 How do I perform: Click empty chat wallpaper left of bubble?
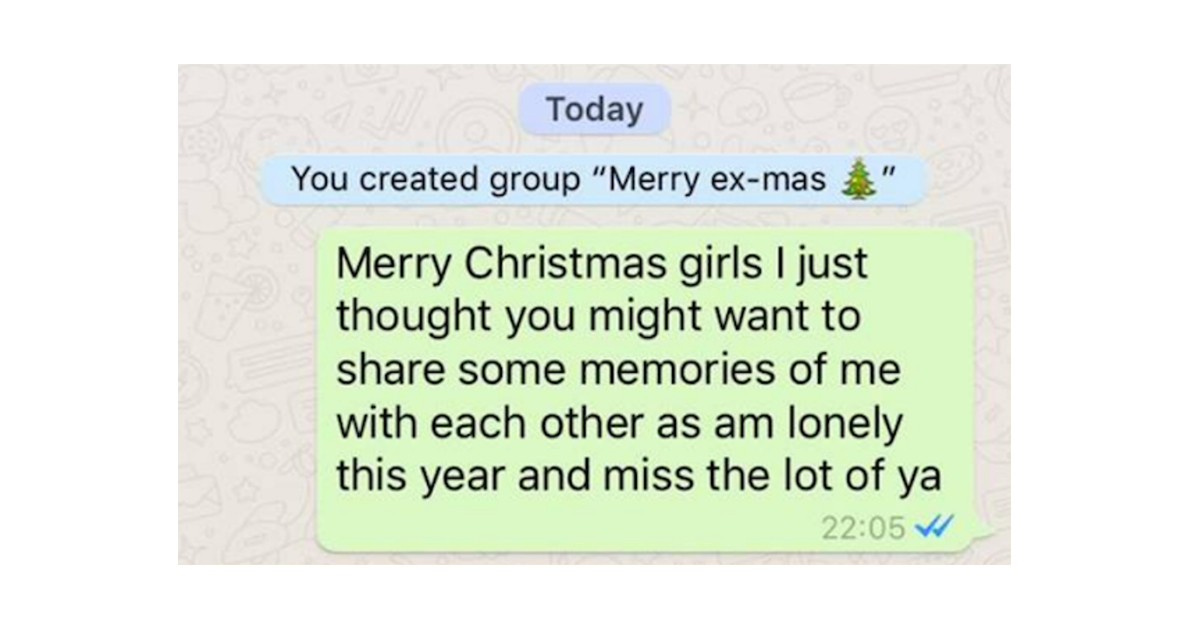[x=248, y=450]
